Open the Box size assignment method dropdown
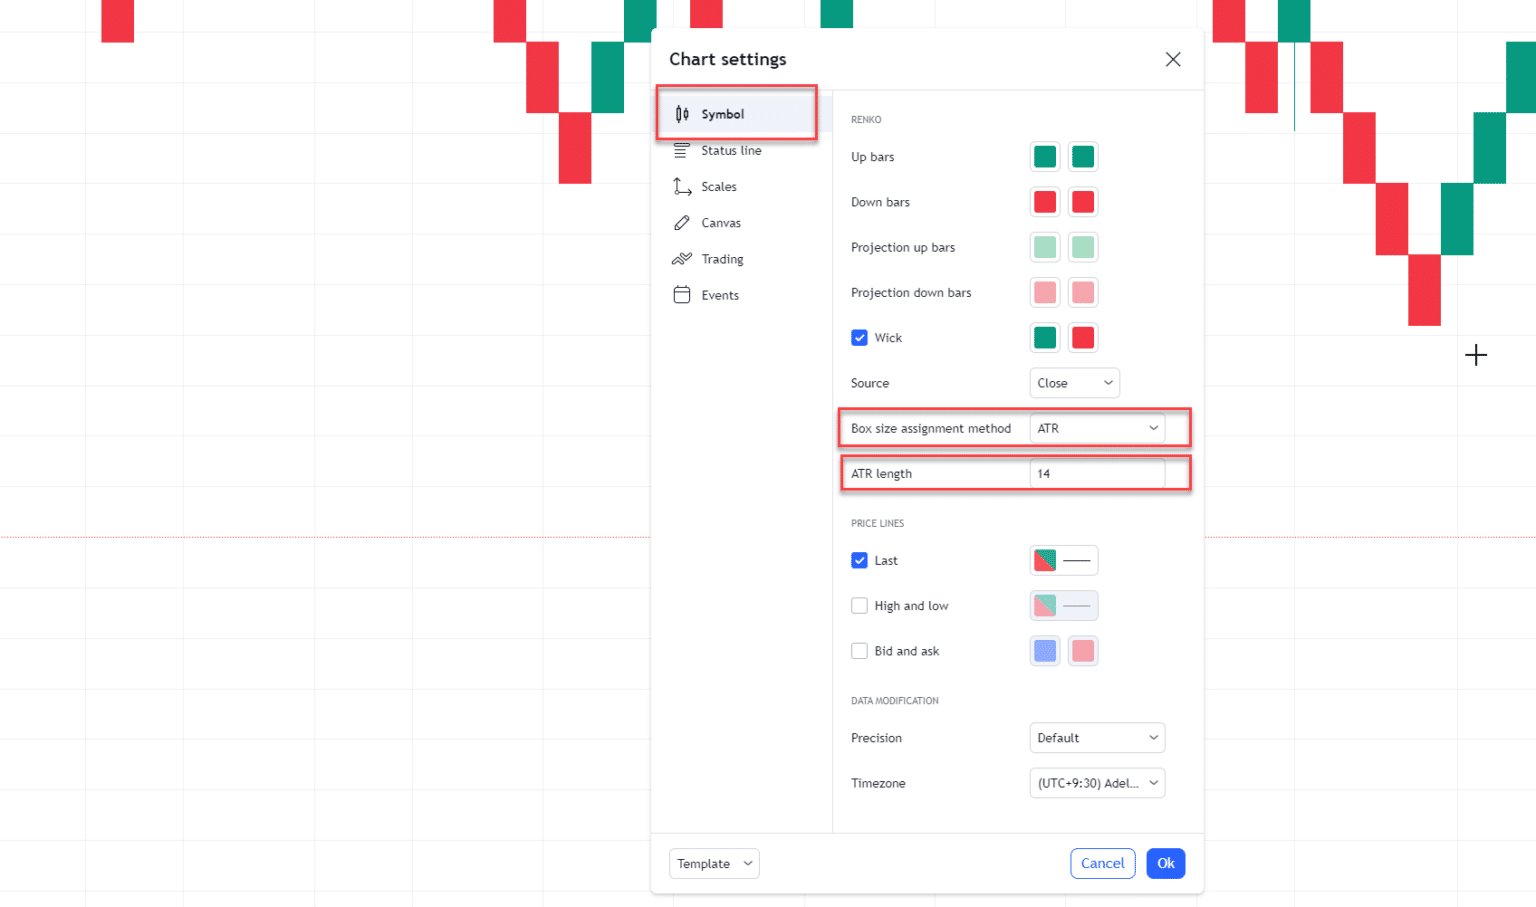Viewport: 1536px width, 907px height. [x=1097, y=428]
